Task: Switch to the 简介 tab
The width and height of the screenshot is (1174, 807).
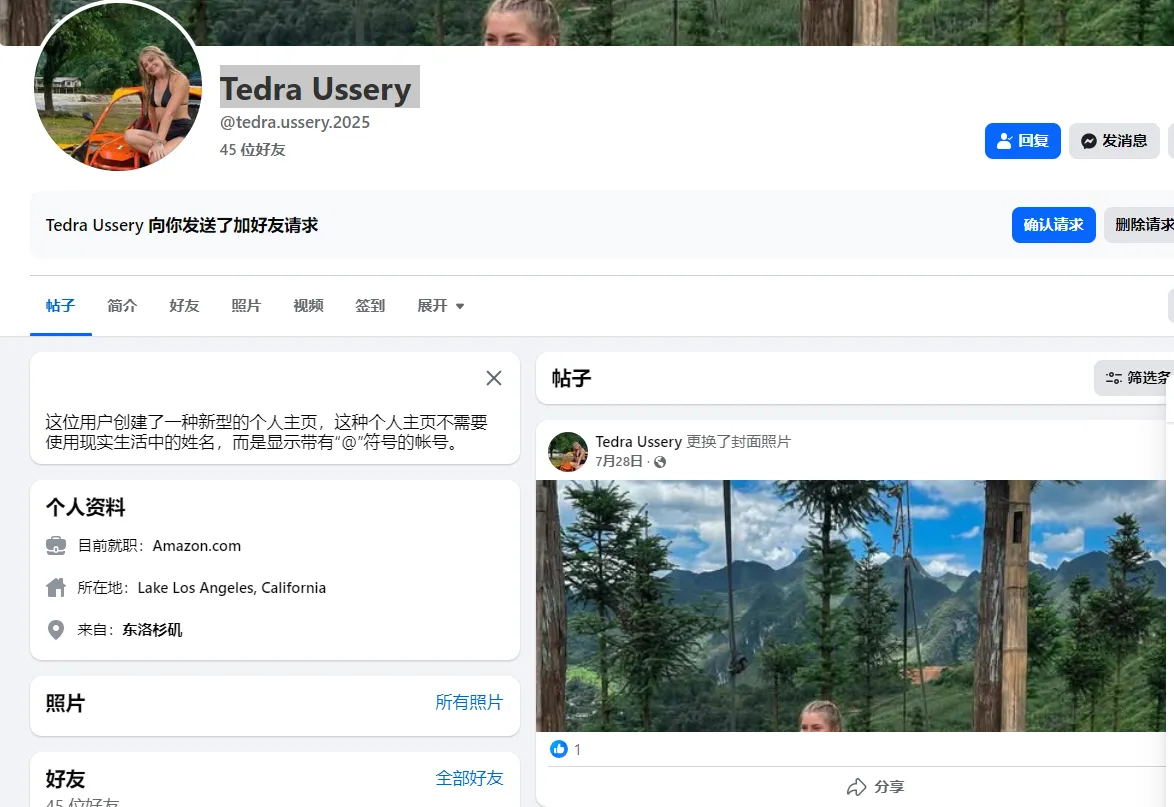Action: 122,306
